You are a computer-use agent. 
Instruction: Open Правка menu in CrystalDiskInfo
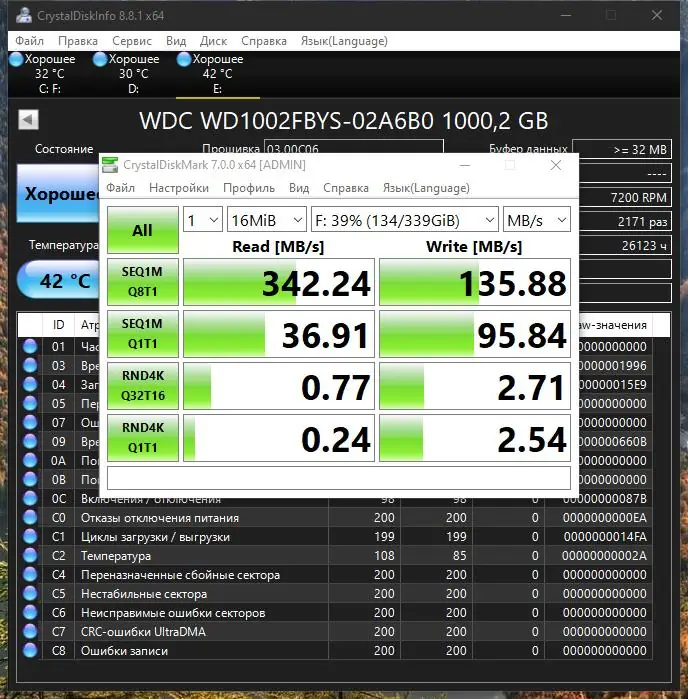click(78, 41)
